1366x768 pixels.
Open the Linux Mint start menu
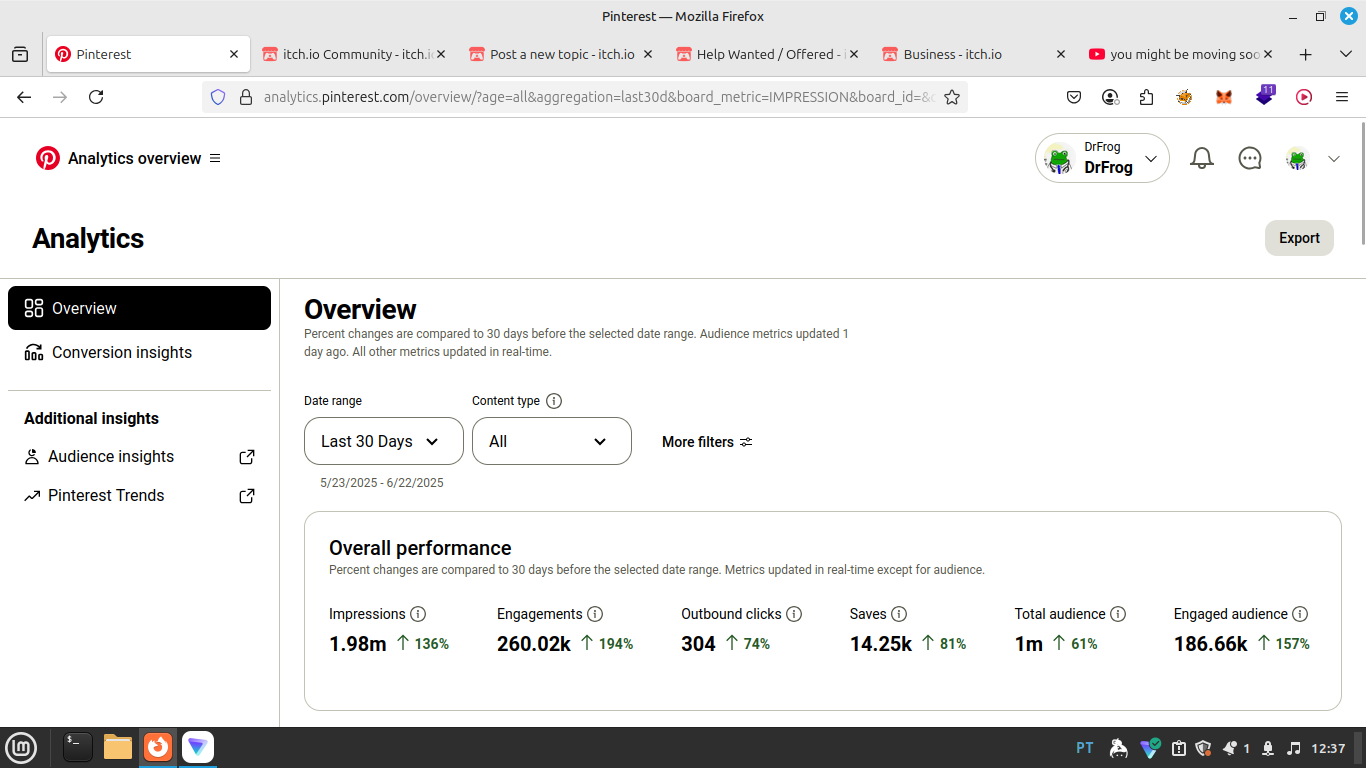[21, 747]
